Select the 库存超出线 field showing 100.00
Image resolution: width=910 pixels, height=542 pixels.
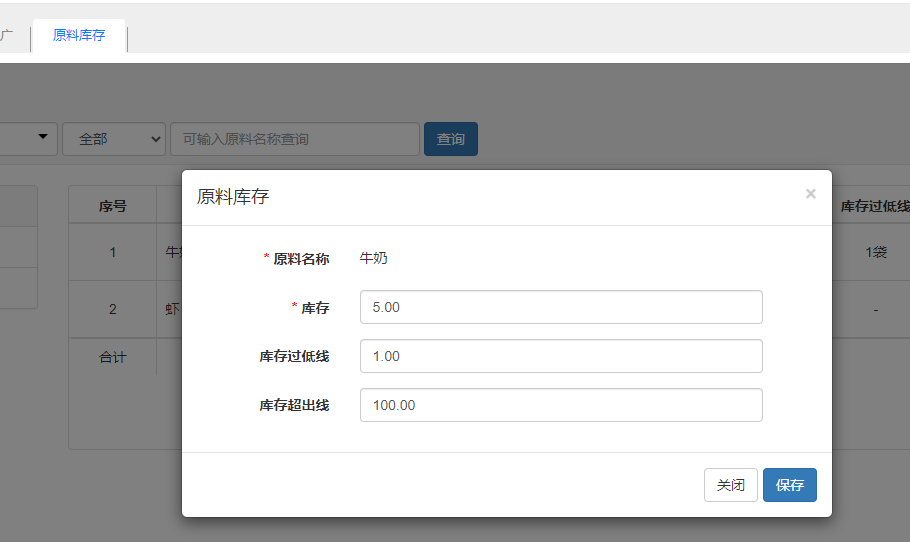pyautogui.click(x=560, y=405)
